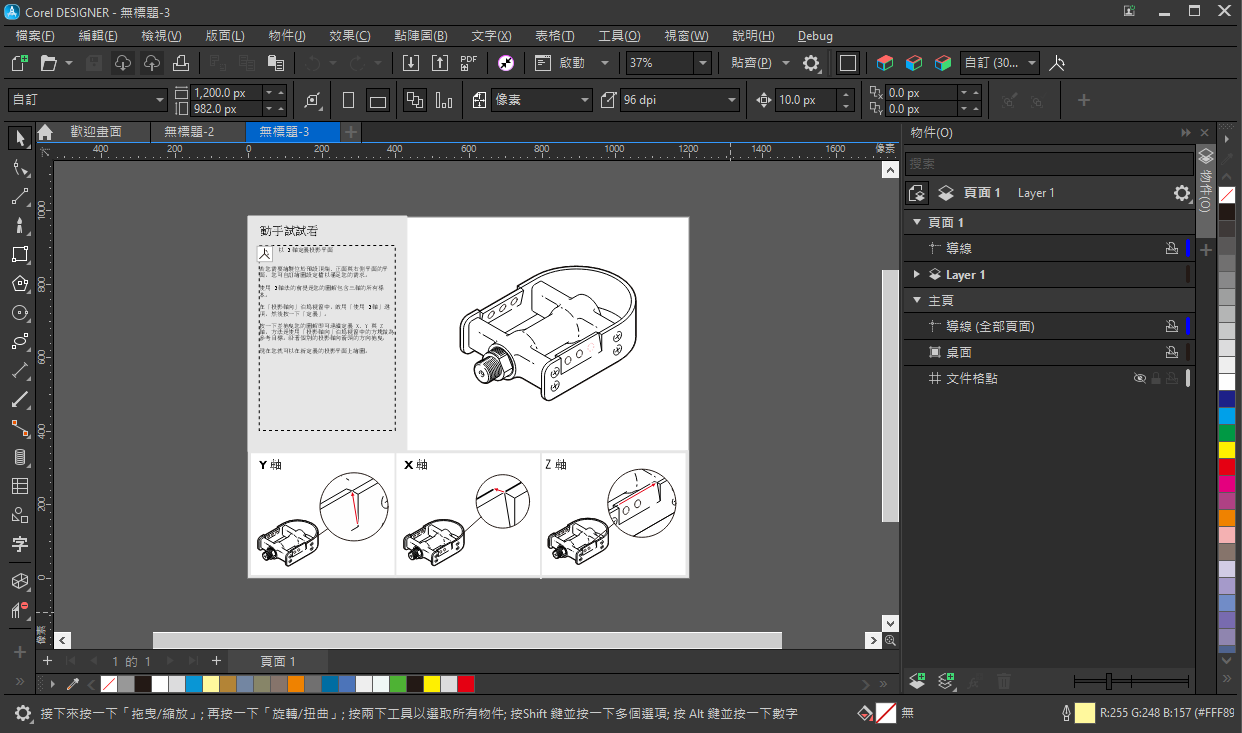Open a new document tab with the plus button

pyautogui.click(x=351, y=132)
